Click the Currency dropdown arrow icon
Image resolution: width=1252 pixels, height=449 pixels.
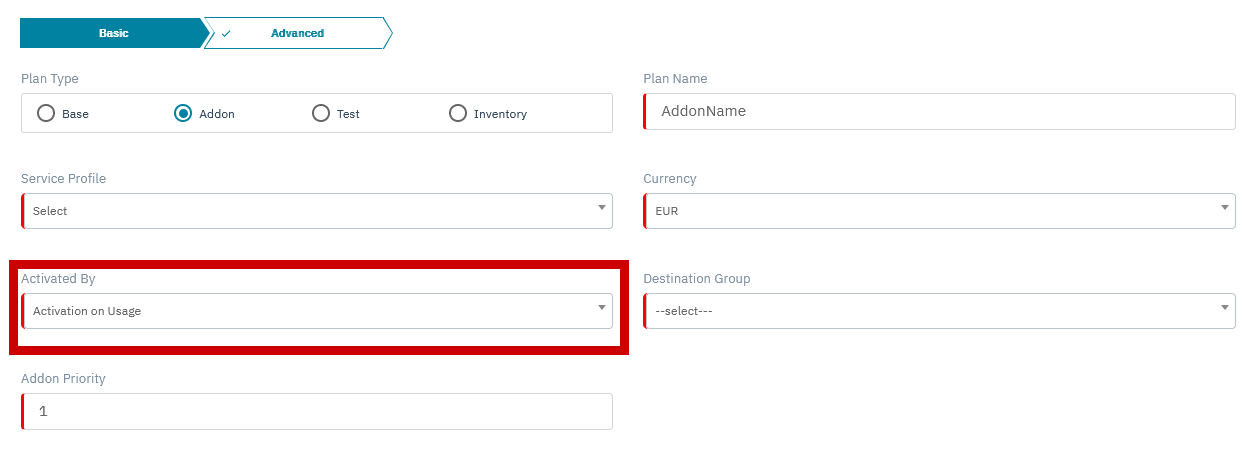1225,208
